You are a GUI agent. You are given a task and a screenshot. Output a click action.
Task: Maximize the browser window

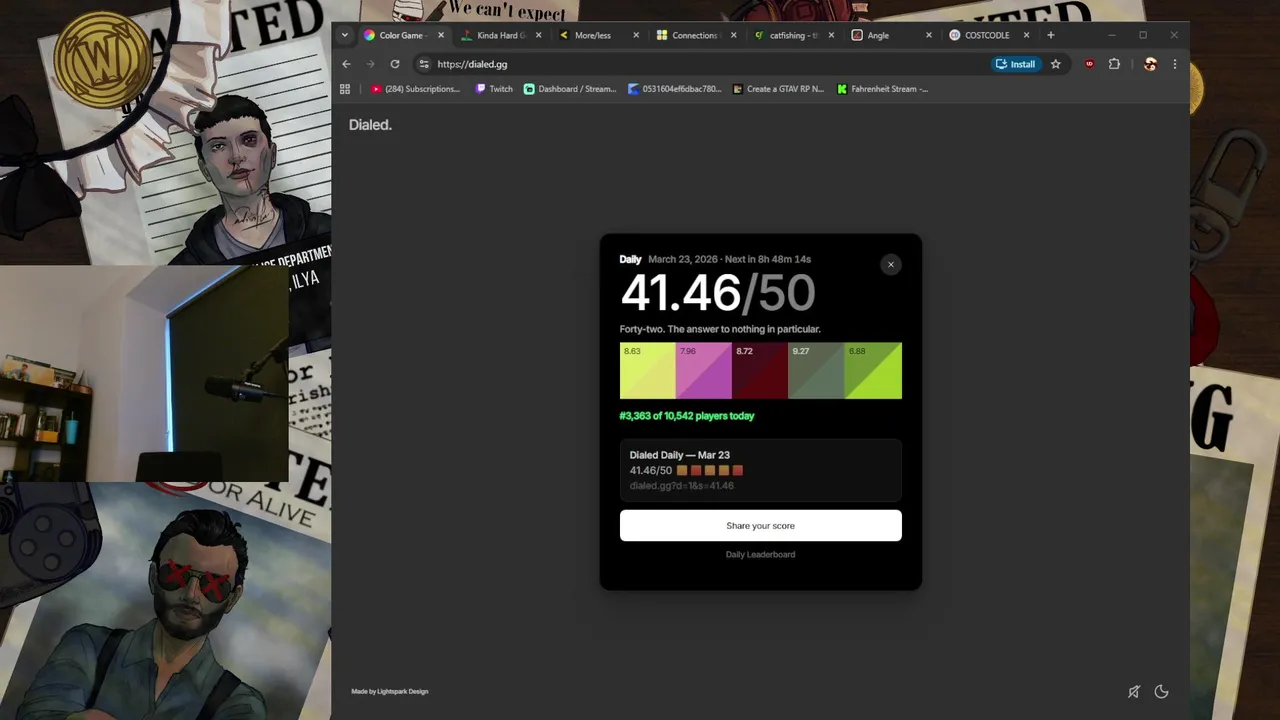[x=1143, y=35]
